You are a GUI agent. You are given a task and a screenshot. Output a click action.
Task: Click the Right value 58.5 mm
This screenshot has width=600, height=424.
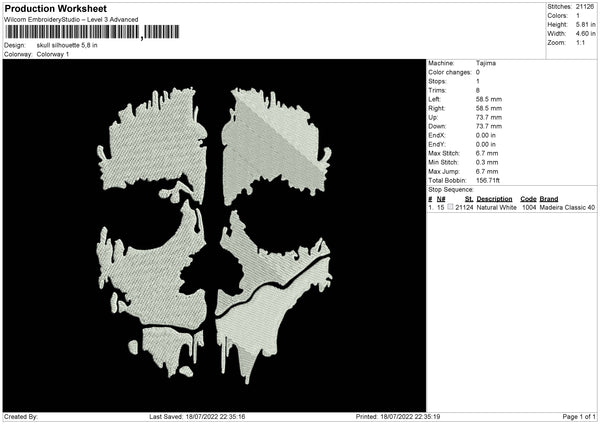tap(489, 109)
